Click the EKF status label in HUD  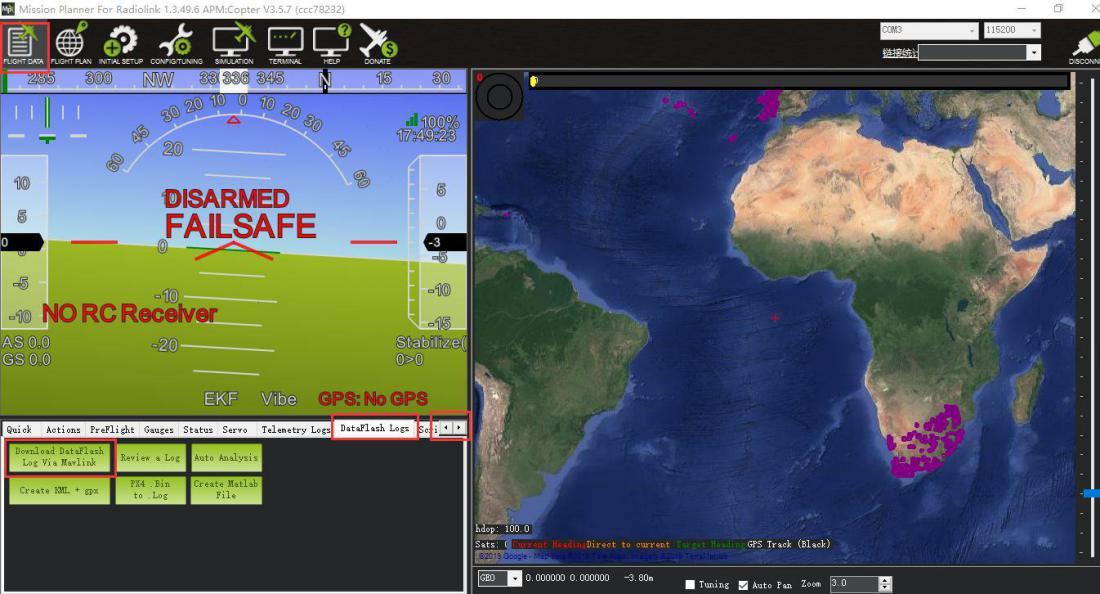221,399
